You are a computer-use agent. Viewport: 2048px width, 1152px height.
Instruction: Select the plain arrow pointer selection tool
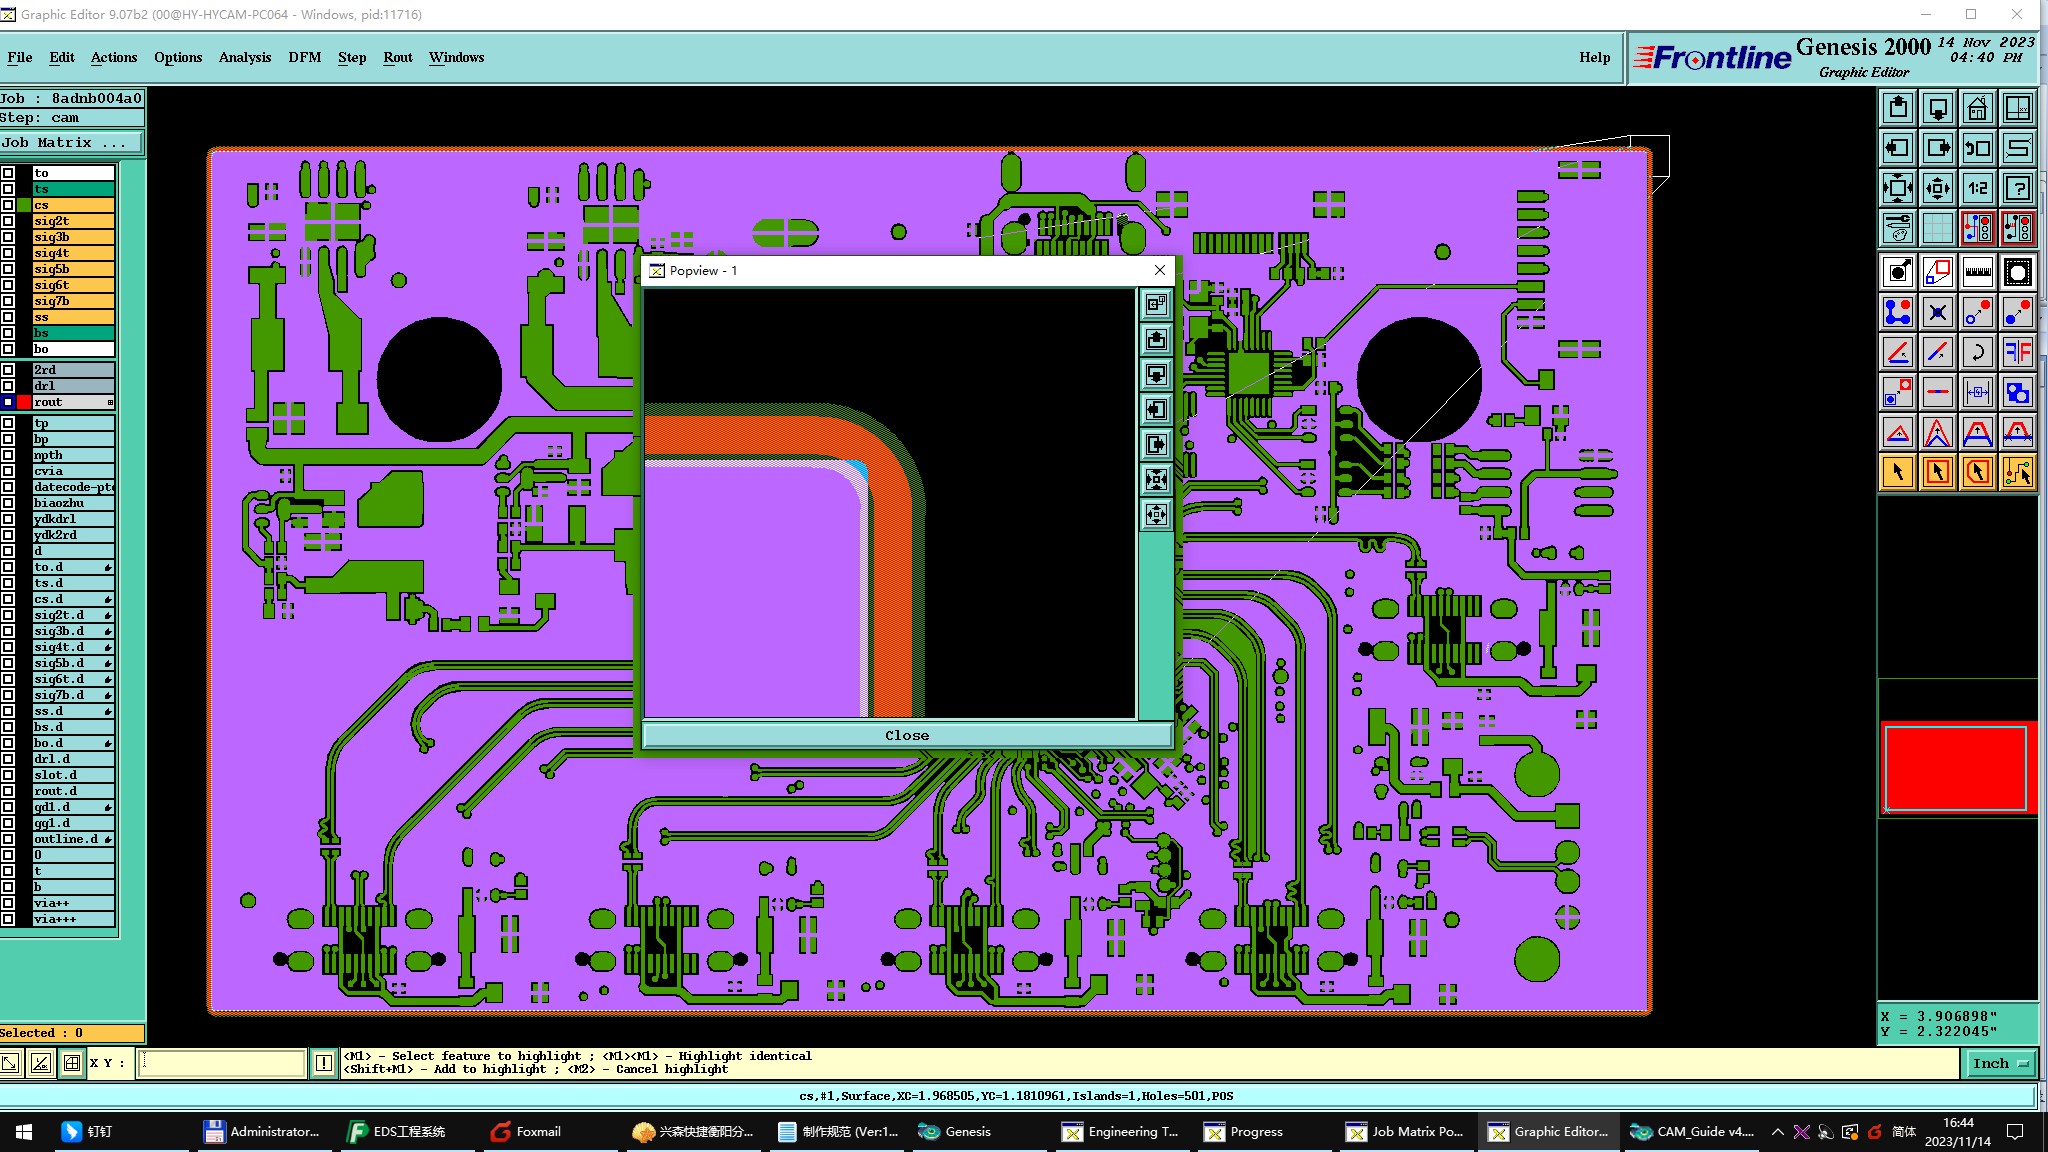point(1897,472)
